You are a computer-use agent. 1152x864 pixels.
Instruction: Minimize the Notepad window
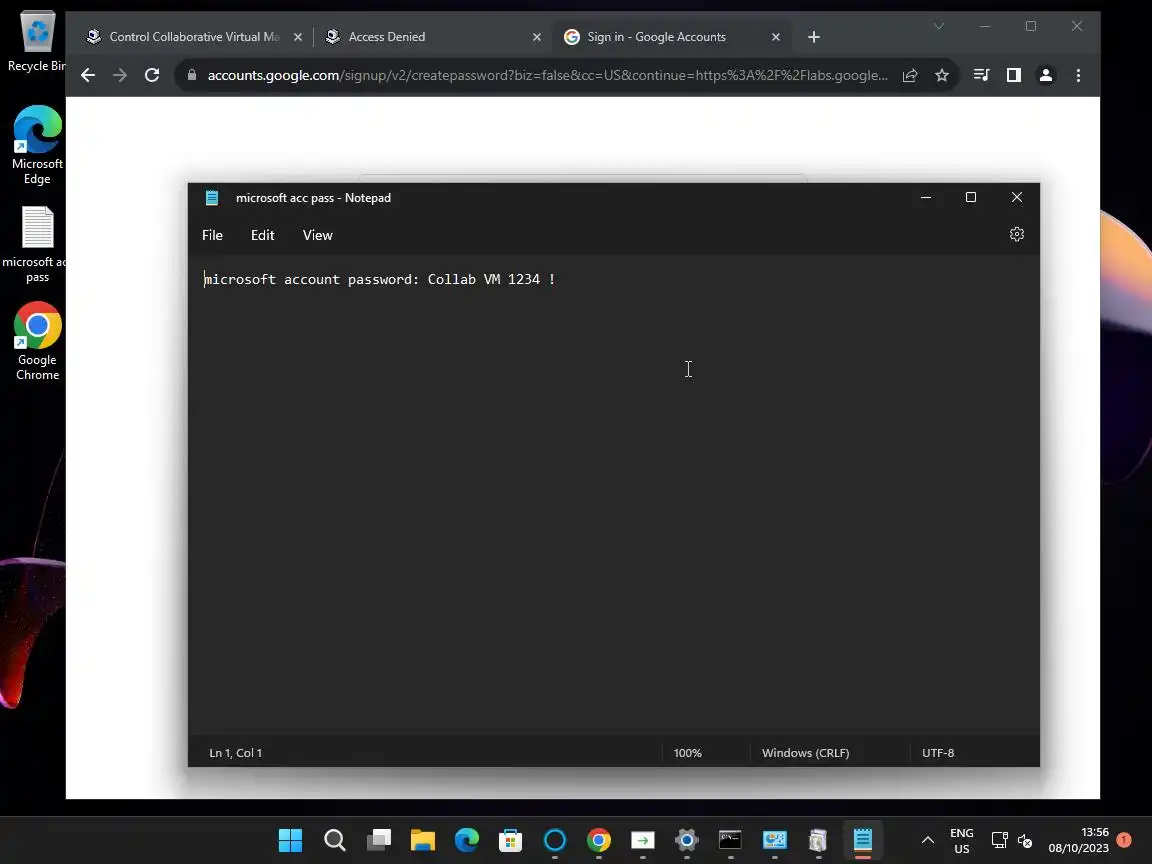(926, 197)
